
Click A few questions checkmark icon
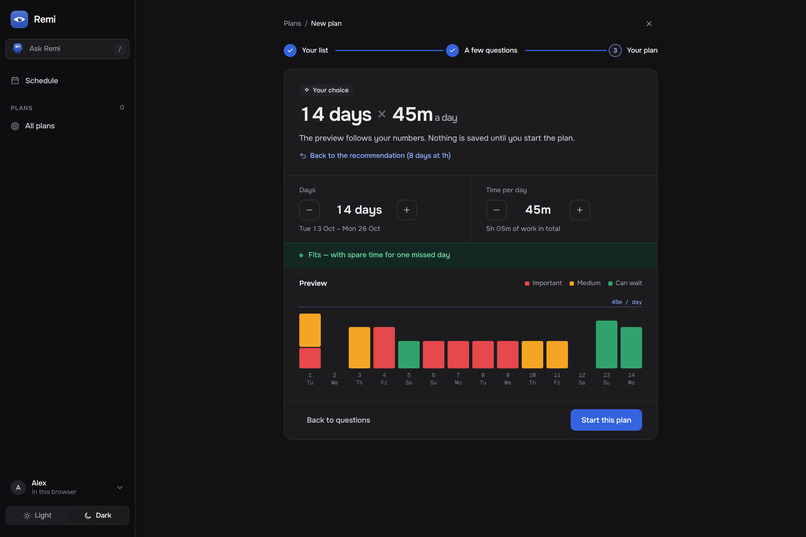pos(452,50)
